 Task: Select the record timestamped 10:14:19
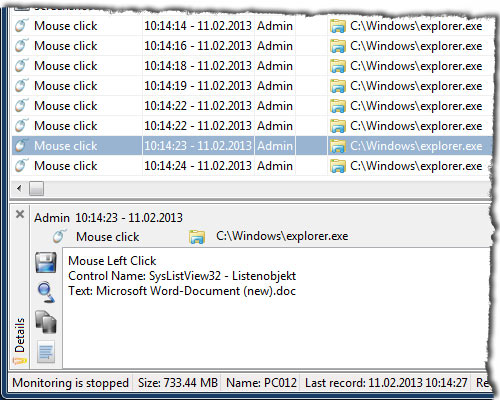pyautogui.click(x=252, y=86)
